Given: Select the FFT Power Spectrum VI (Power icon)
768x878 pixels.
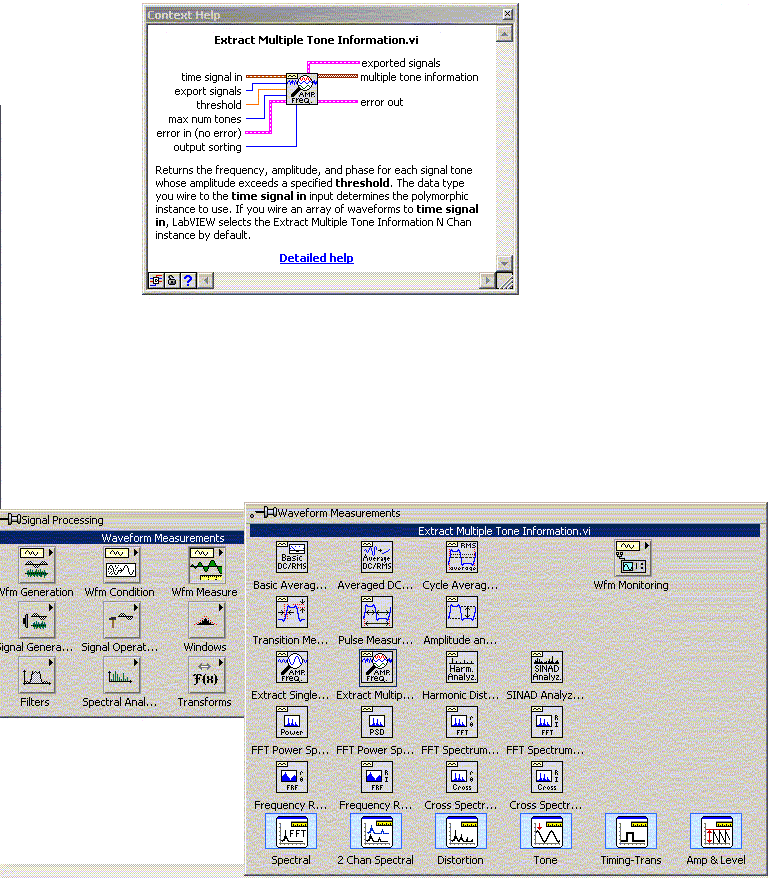Looking at the screenshot, I should pyautogui.click(x=292, y=722).
